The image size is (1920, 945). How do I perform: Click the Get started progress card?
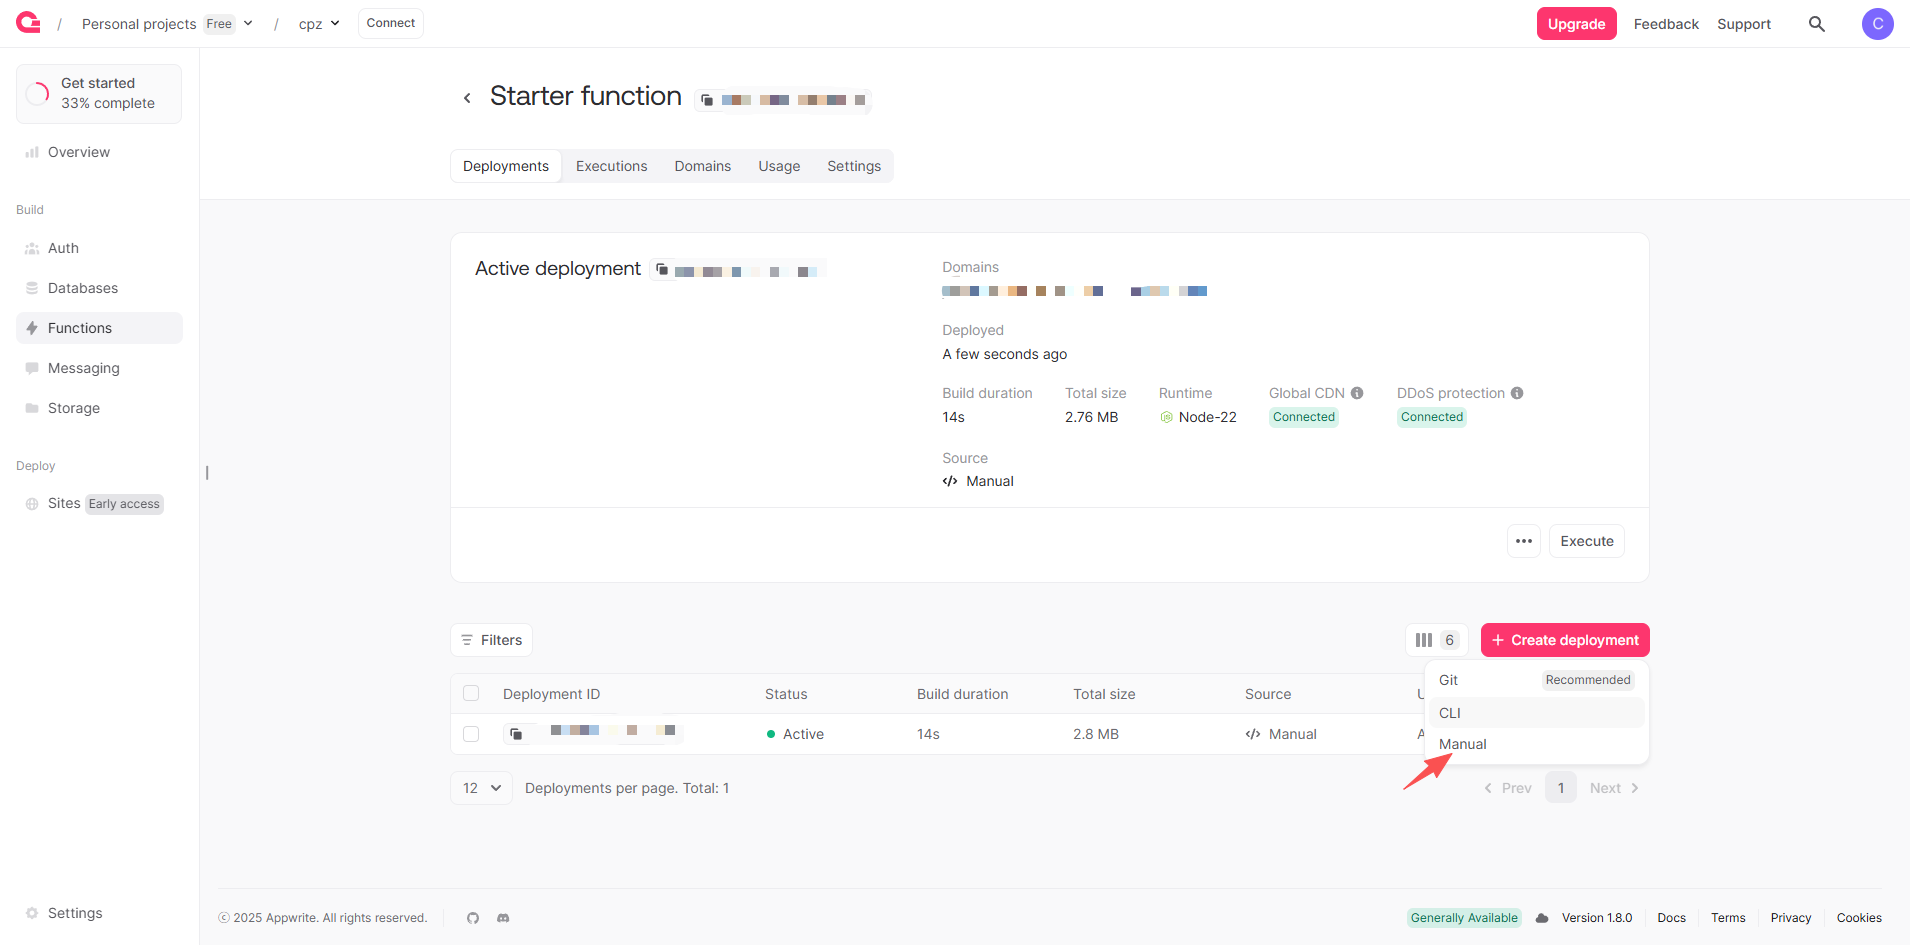click(99, 94)
